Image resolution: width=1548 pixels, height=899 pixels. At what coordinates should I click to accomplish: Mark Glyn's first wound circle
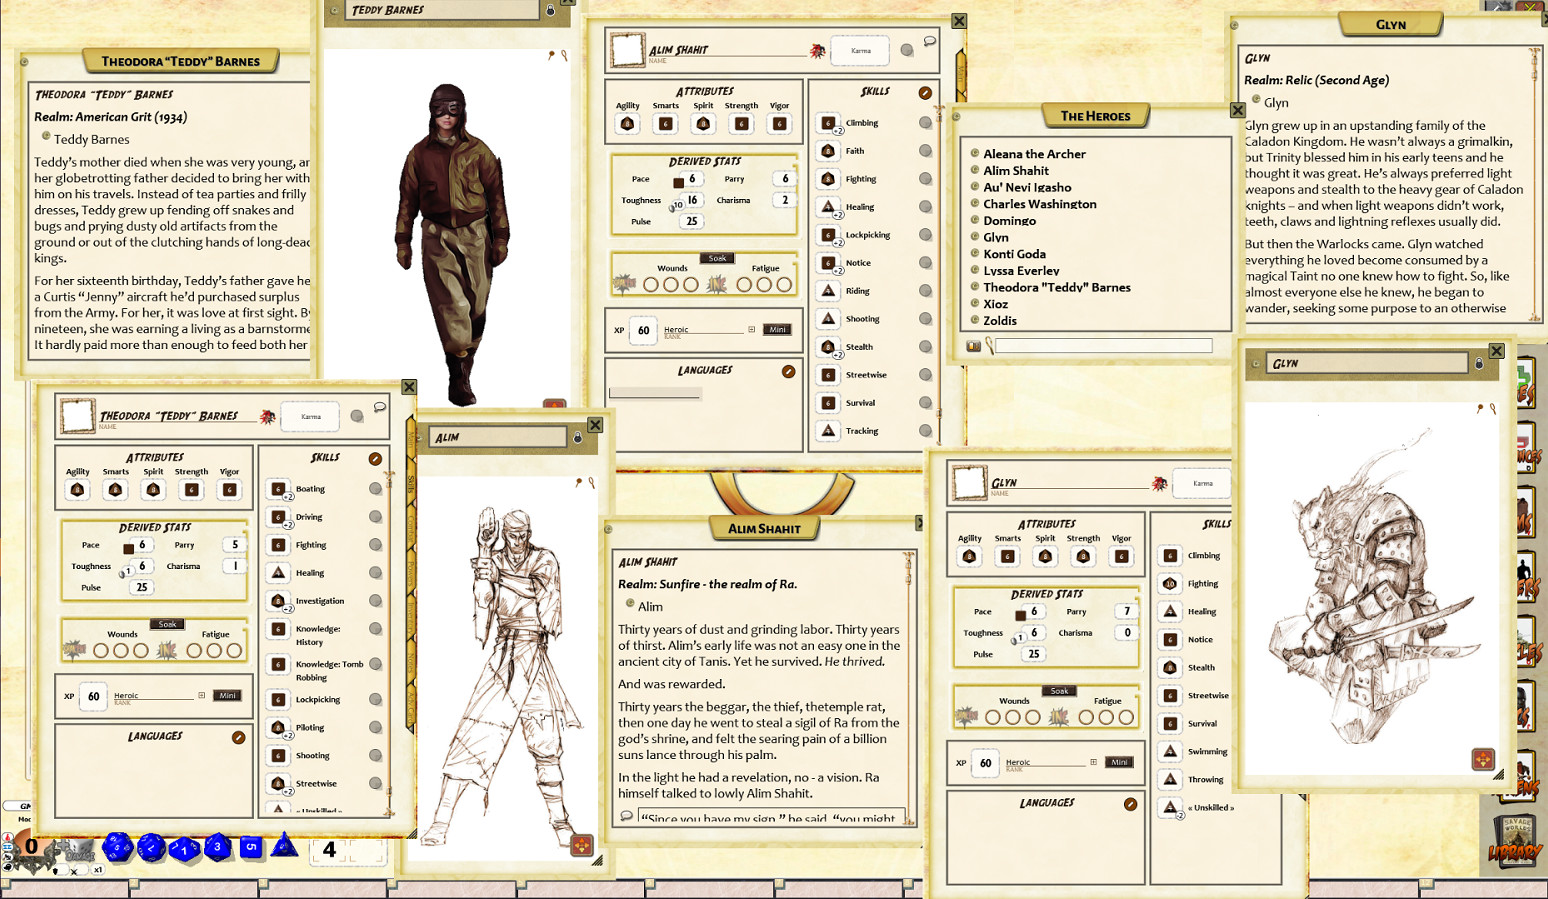(x=992, y=716)
